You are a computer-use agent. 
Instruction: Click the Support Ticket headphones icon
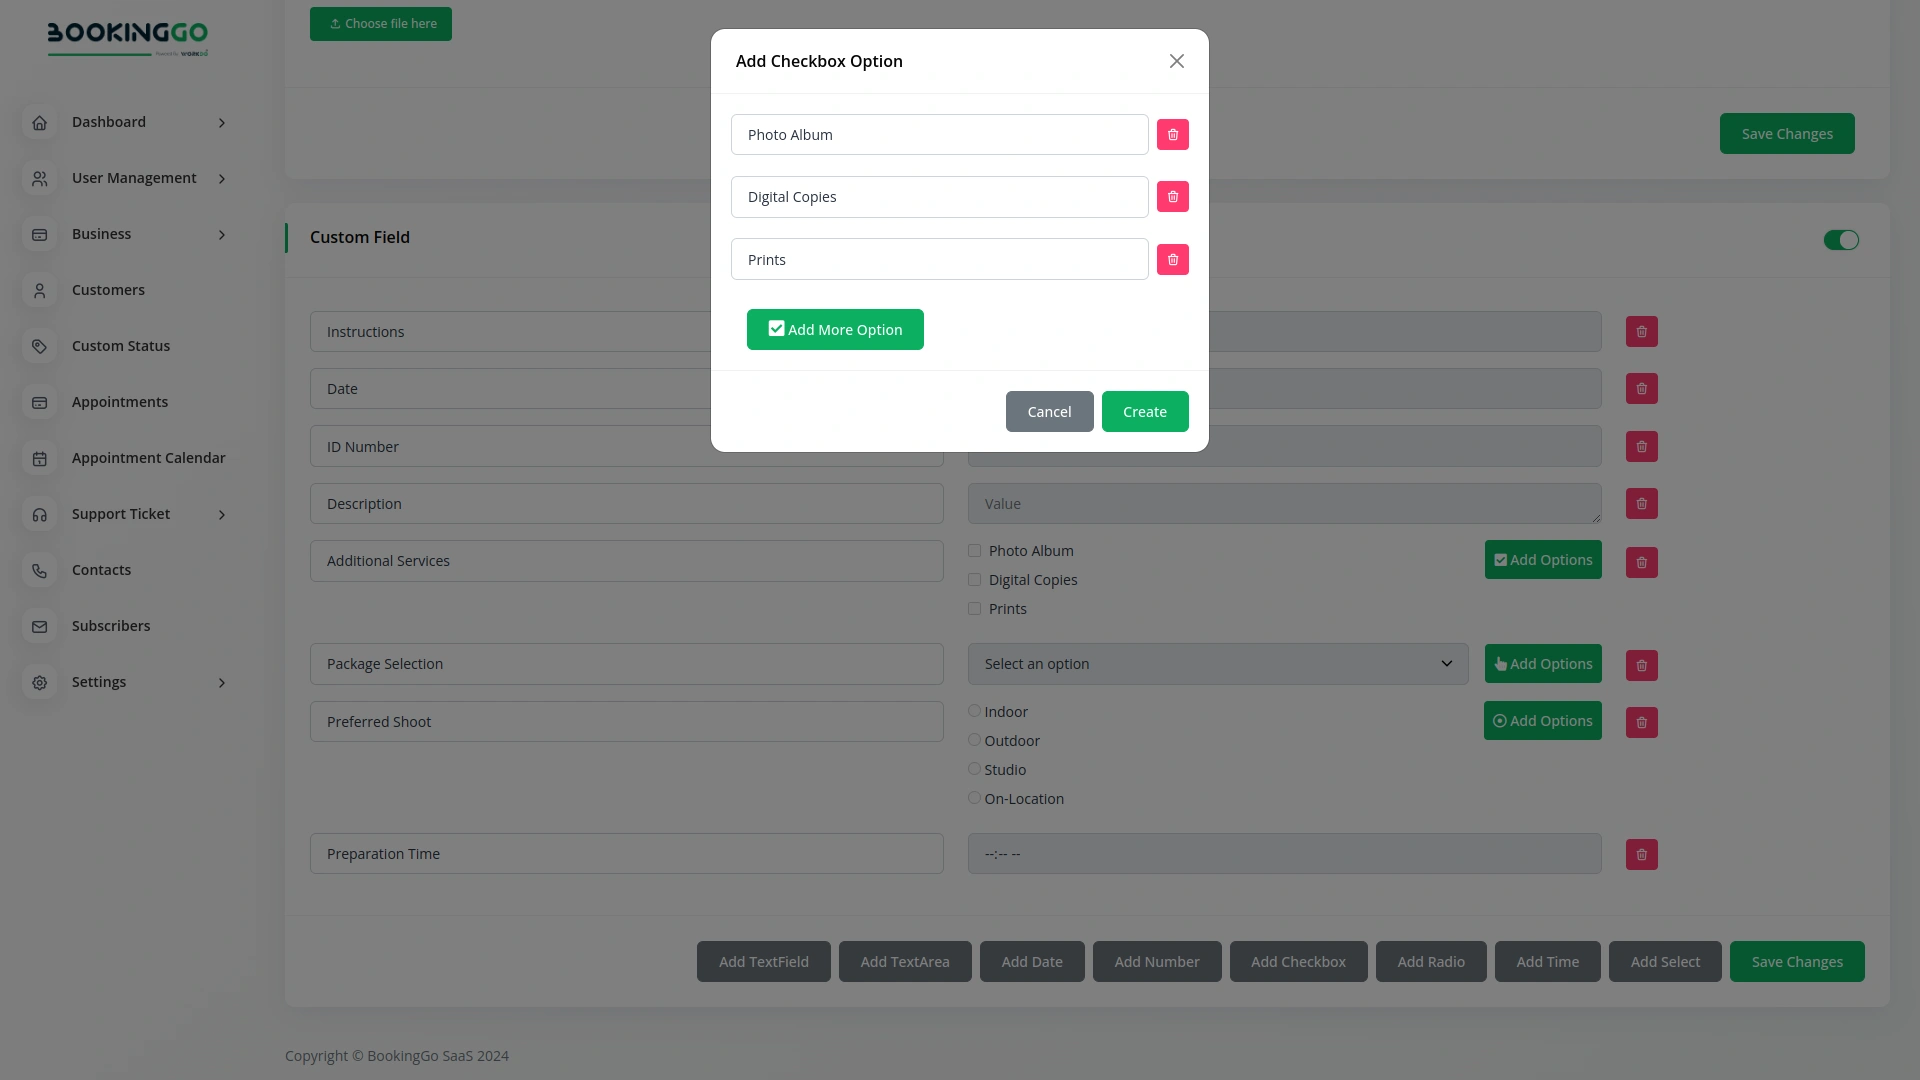[x=39, y=514]
